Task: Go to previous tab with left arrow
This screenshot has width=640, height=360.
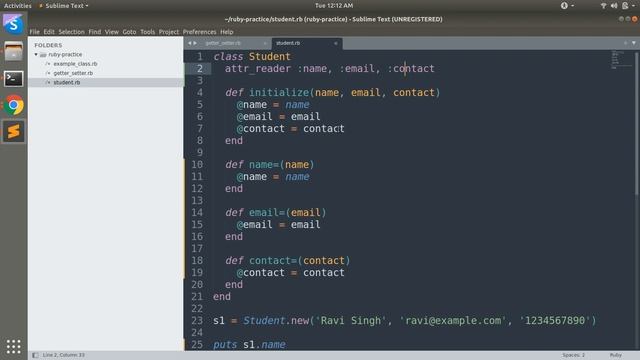Action: click(x=189, y=43)
